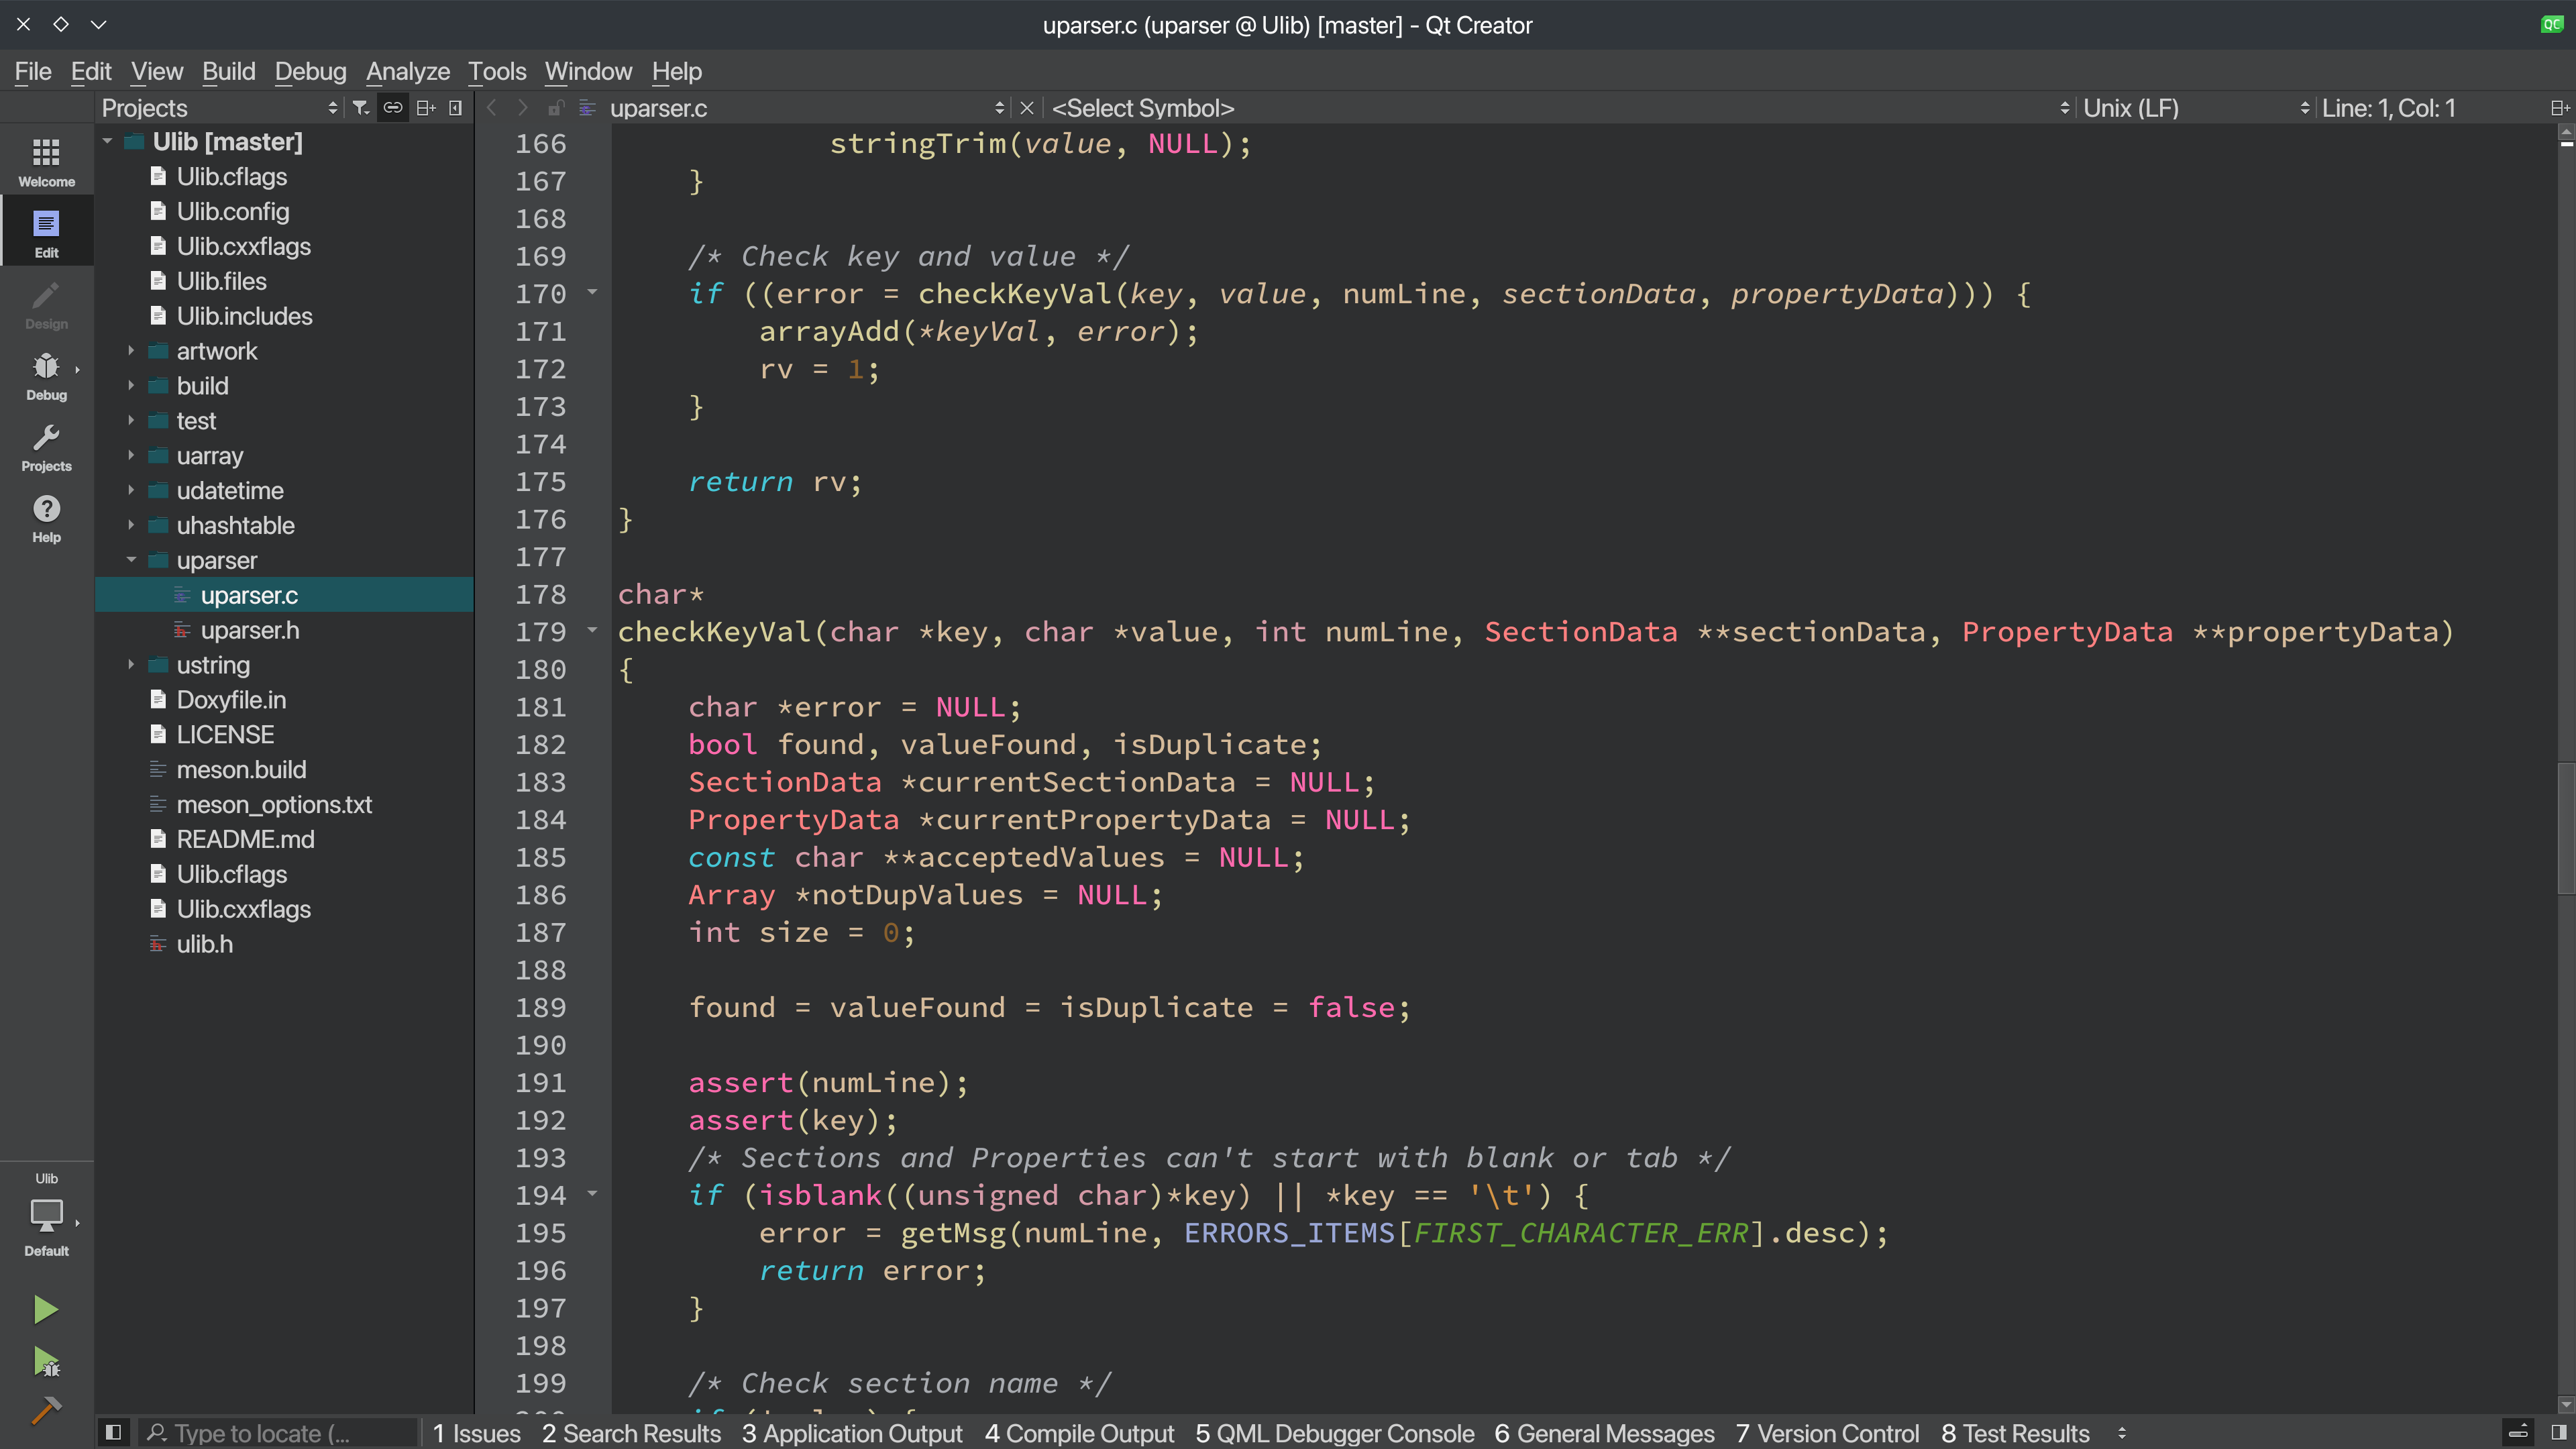Expand the uarray folder
The height and width of the screenshot is (1449, 2576).
[131, 456]
